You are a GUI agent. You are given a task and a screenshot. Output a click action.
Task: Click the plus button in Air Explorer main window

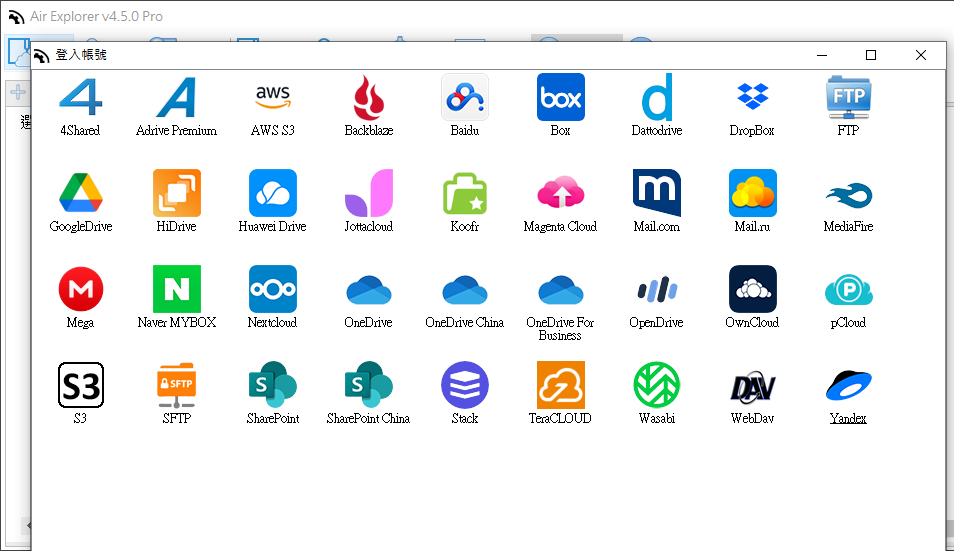coord(18,92)
